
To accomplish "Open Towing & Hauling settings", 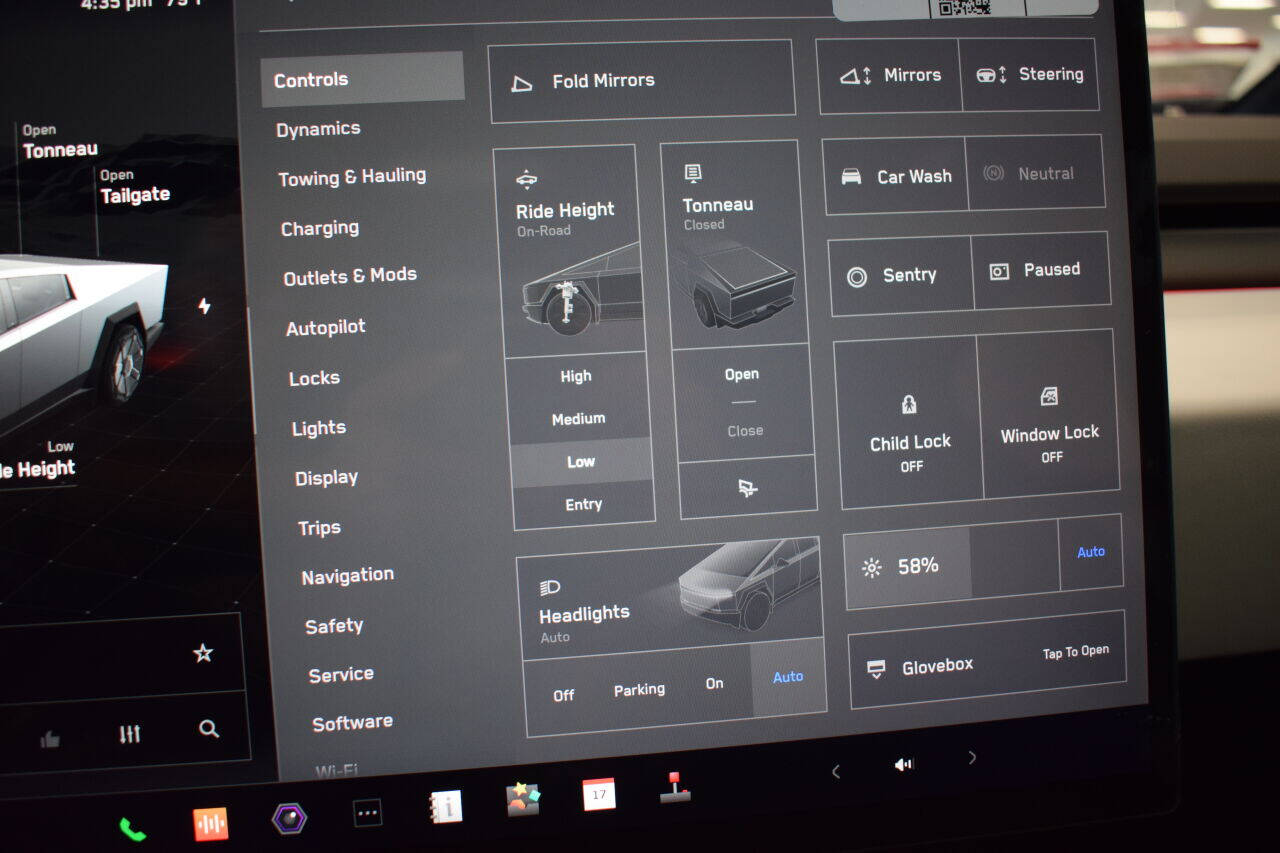I will coord(352,177).
